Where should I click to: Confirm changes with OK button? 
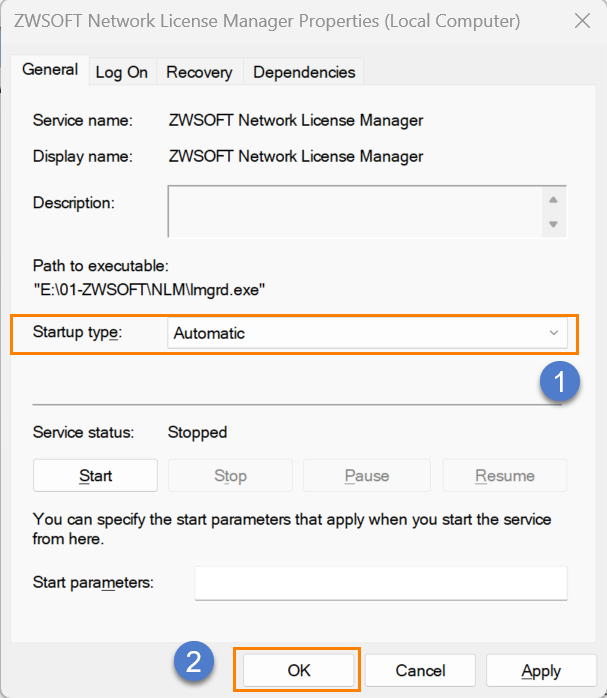(299, 670)
